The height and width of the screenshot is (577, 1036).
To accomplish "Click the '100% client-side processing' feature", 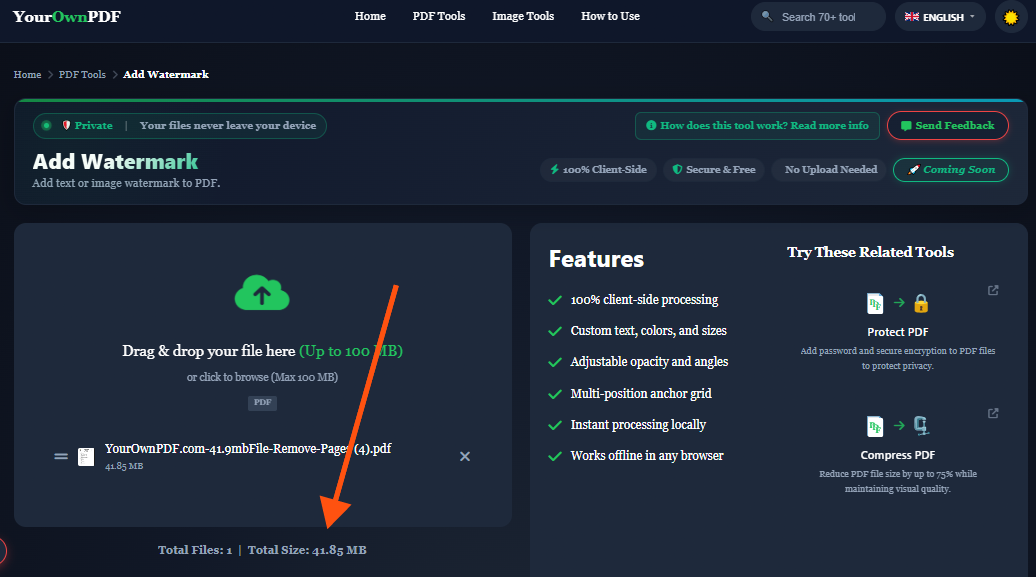I will [644, 300].
